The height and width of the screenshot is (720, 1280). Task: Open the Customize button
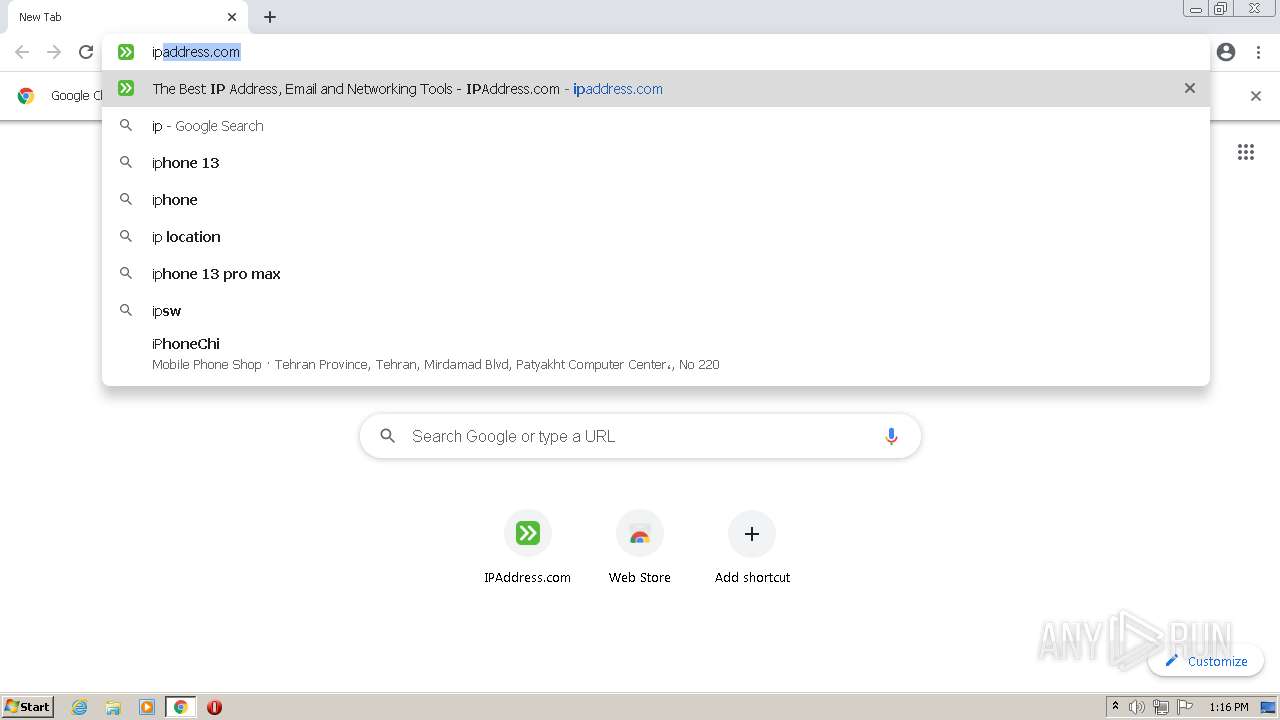coord(1206,661)
